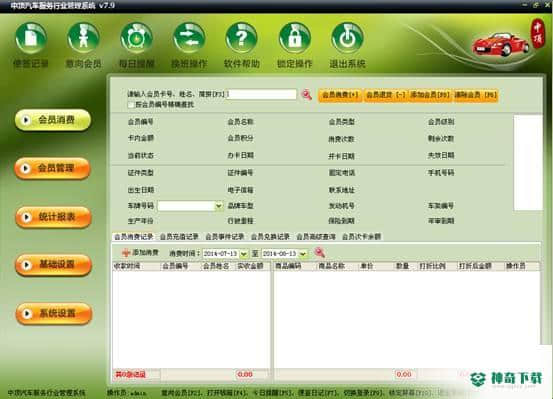
Task: Click the 商品编码 column header
Action: coord(296,266)
